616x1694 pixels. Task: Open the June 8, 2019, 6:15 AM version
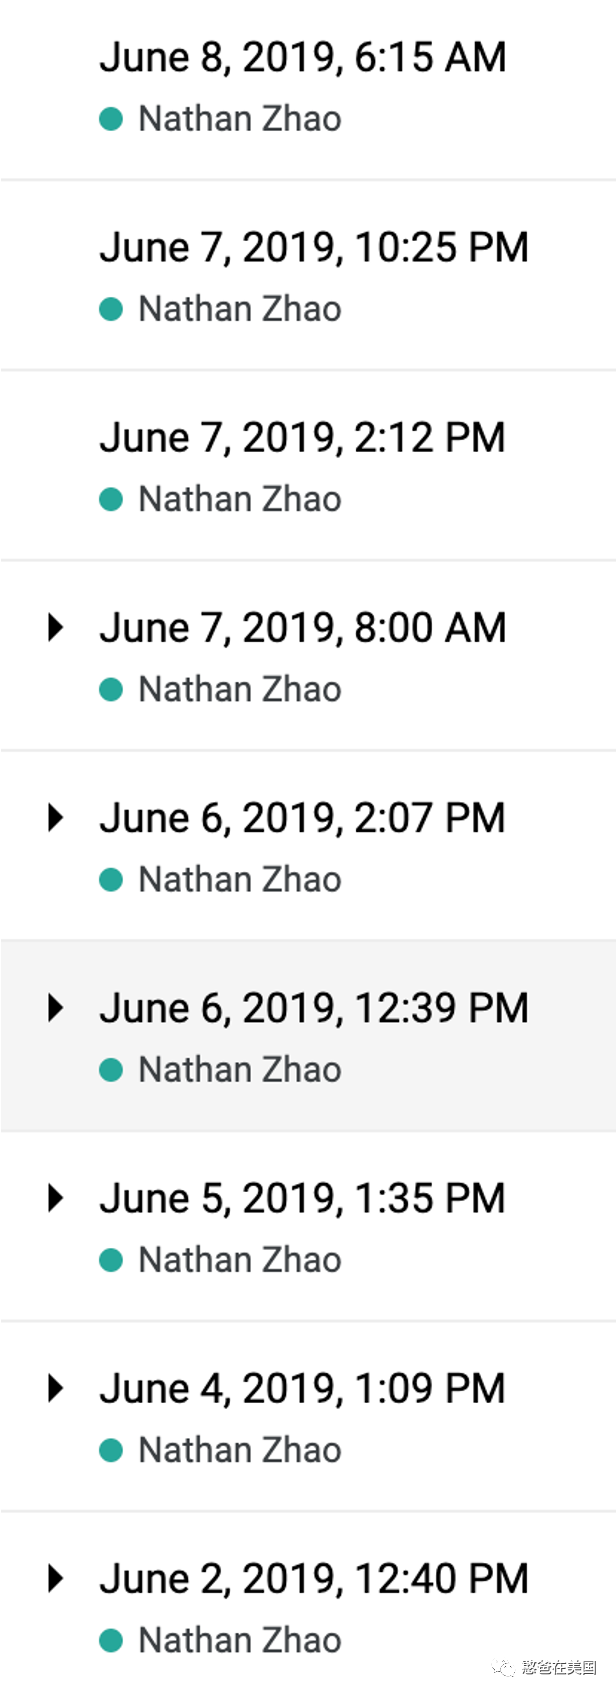[x=308, y=90]
